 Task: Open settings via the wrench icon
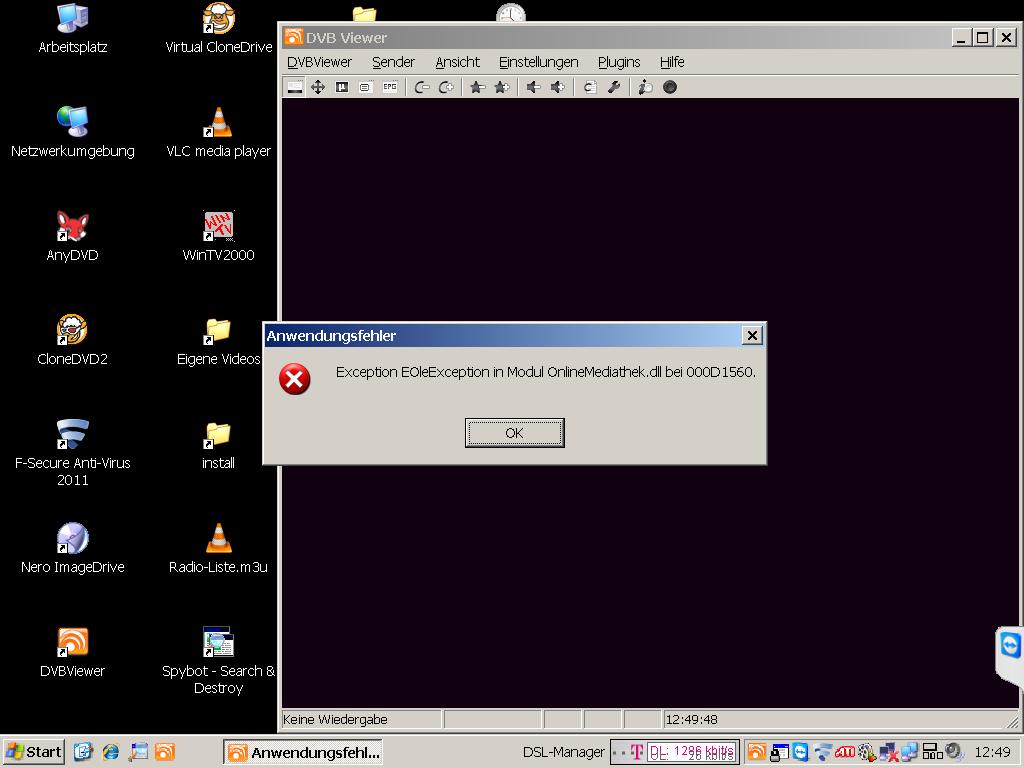click(x=614, y=87)
